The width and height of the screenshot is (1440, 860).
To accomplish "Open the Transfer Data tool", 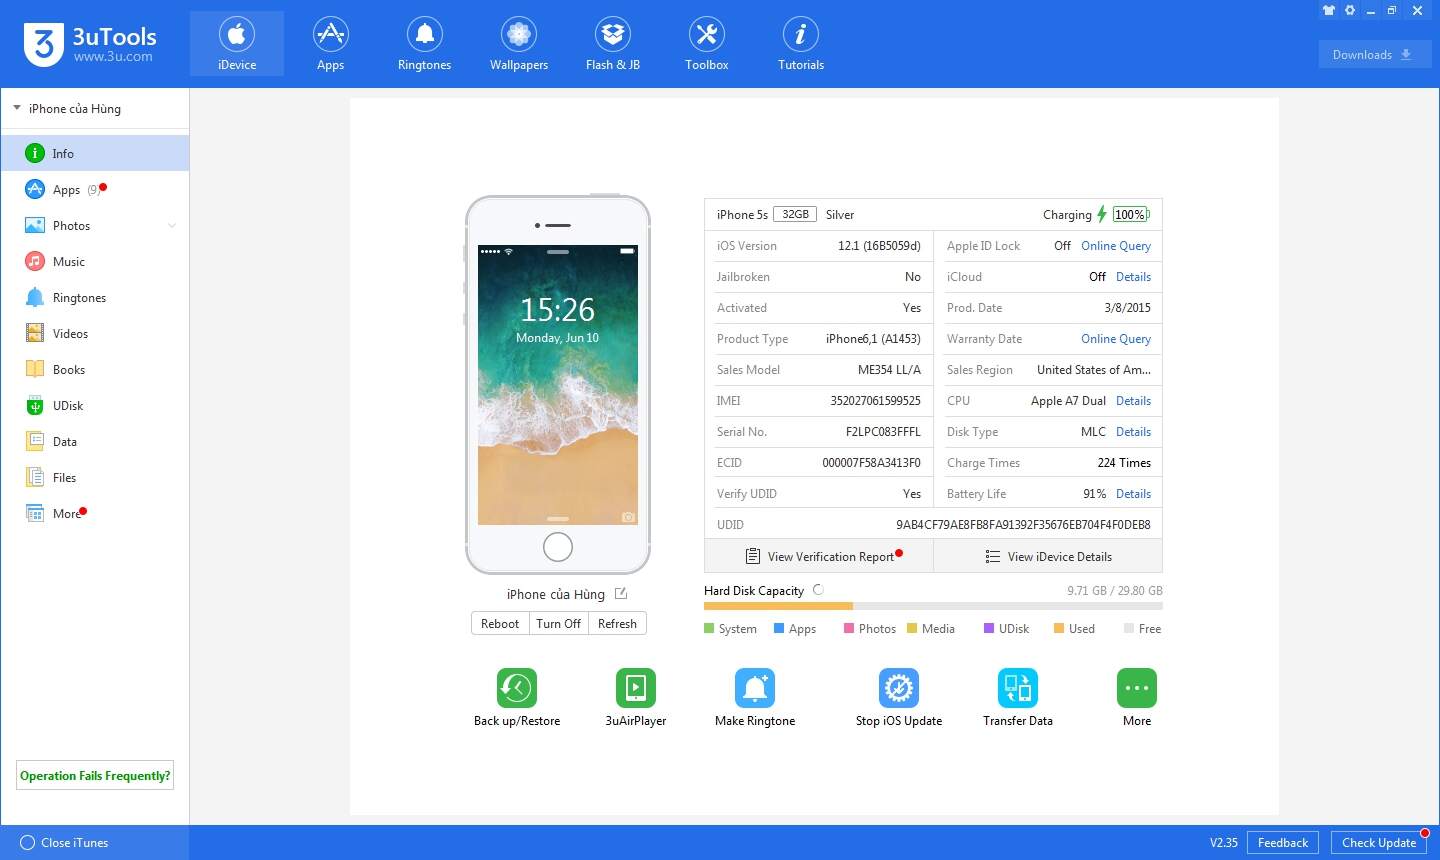I will pos(1017,688).
